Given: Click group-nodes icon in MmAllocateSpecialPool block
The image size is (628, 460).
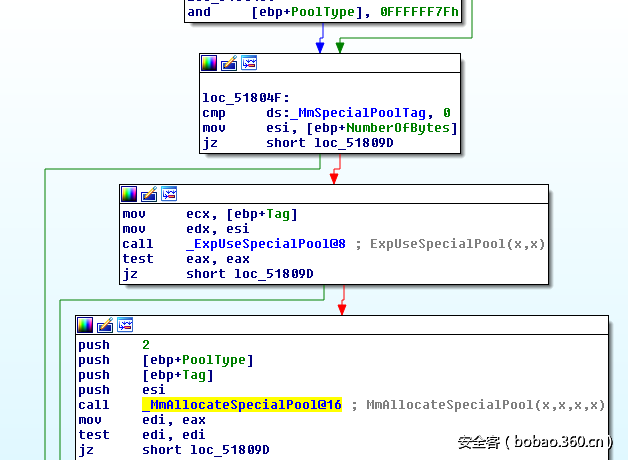Looking at the screenshot, I should (125, 325).
